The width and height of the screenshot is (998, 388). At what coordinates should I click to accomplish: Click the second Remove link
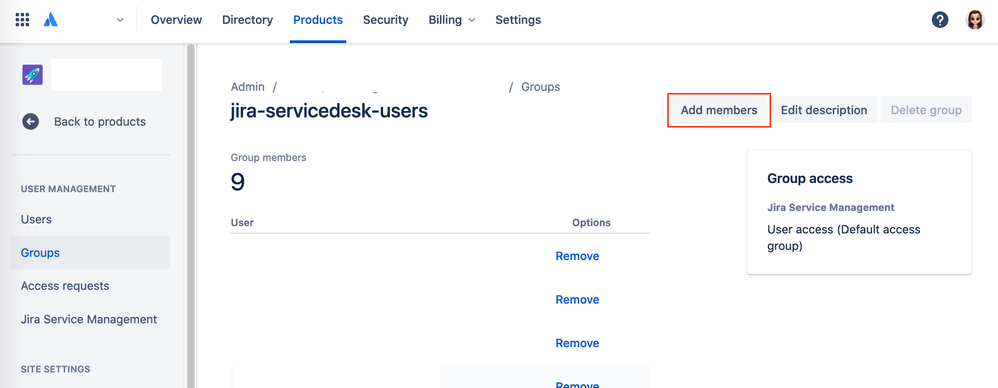pyautogui.click(x=577, y=300)
